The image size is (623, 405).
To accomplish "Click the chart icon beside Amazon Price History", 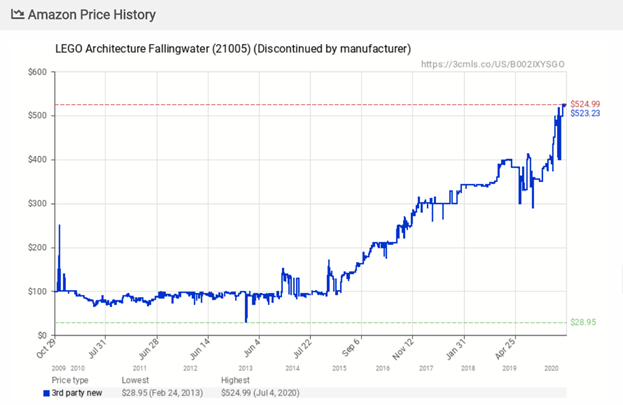I will click(x=18, y=17).
